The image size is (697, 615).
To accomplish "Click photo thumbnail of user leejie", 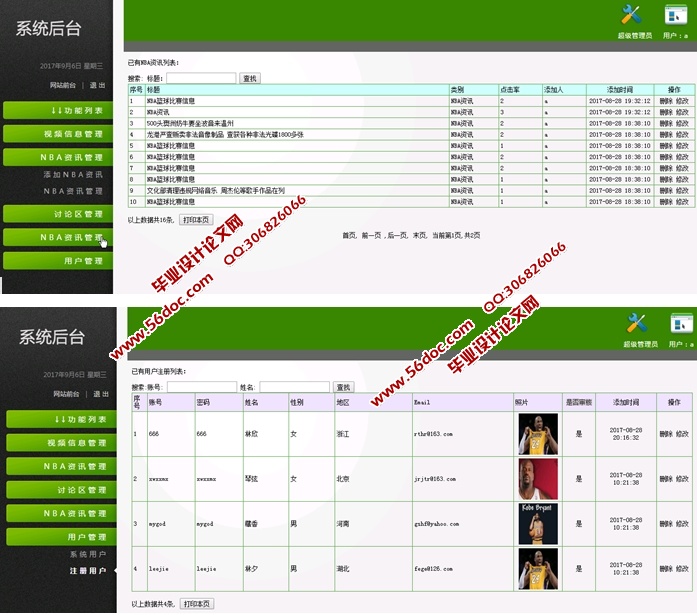I will [x=537, y=568].
